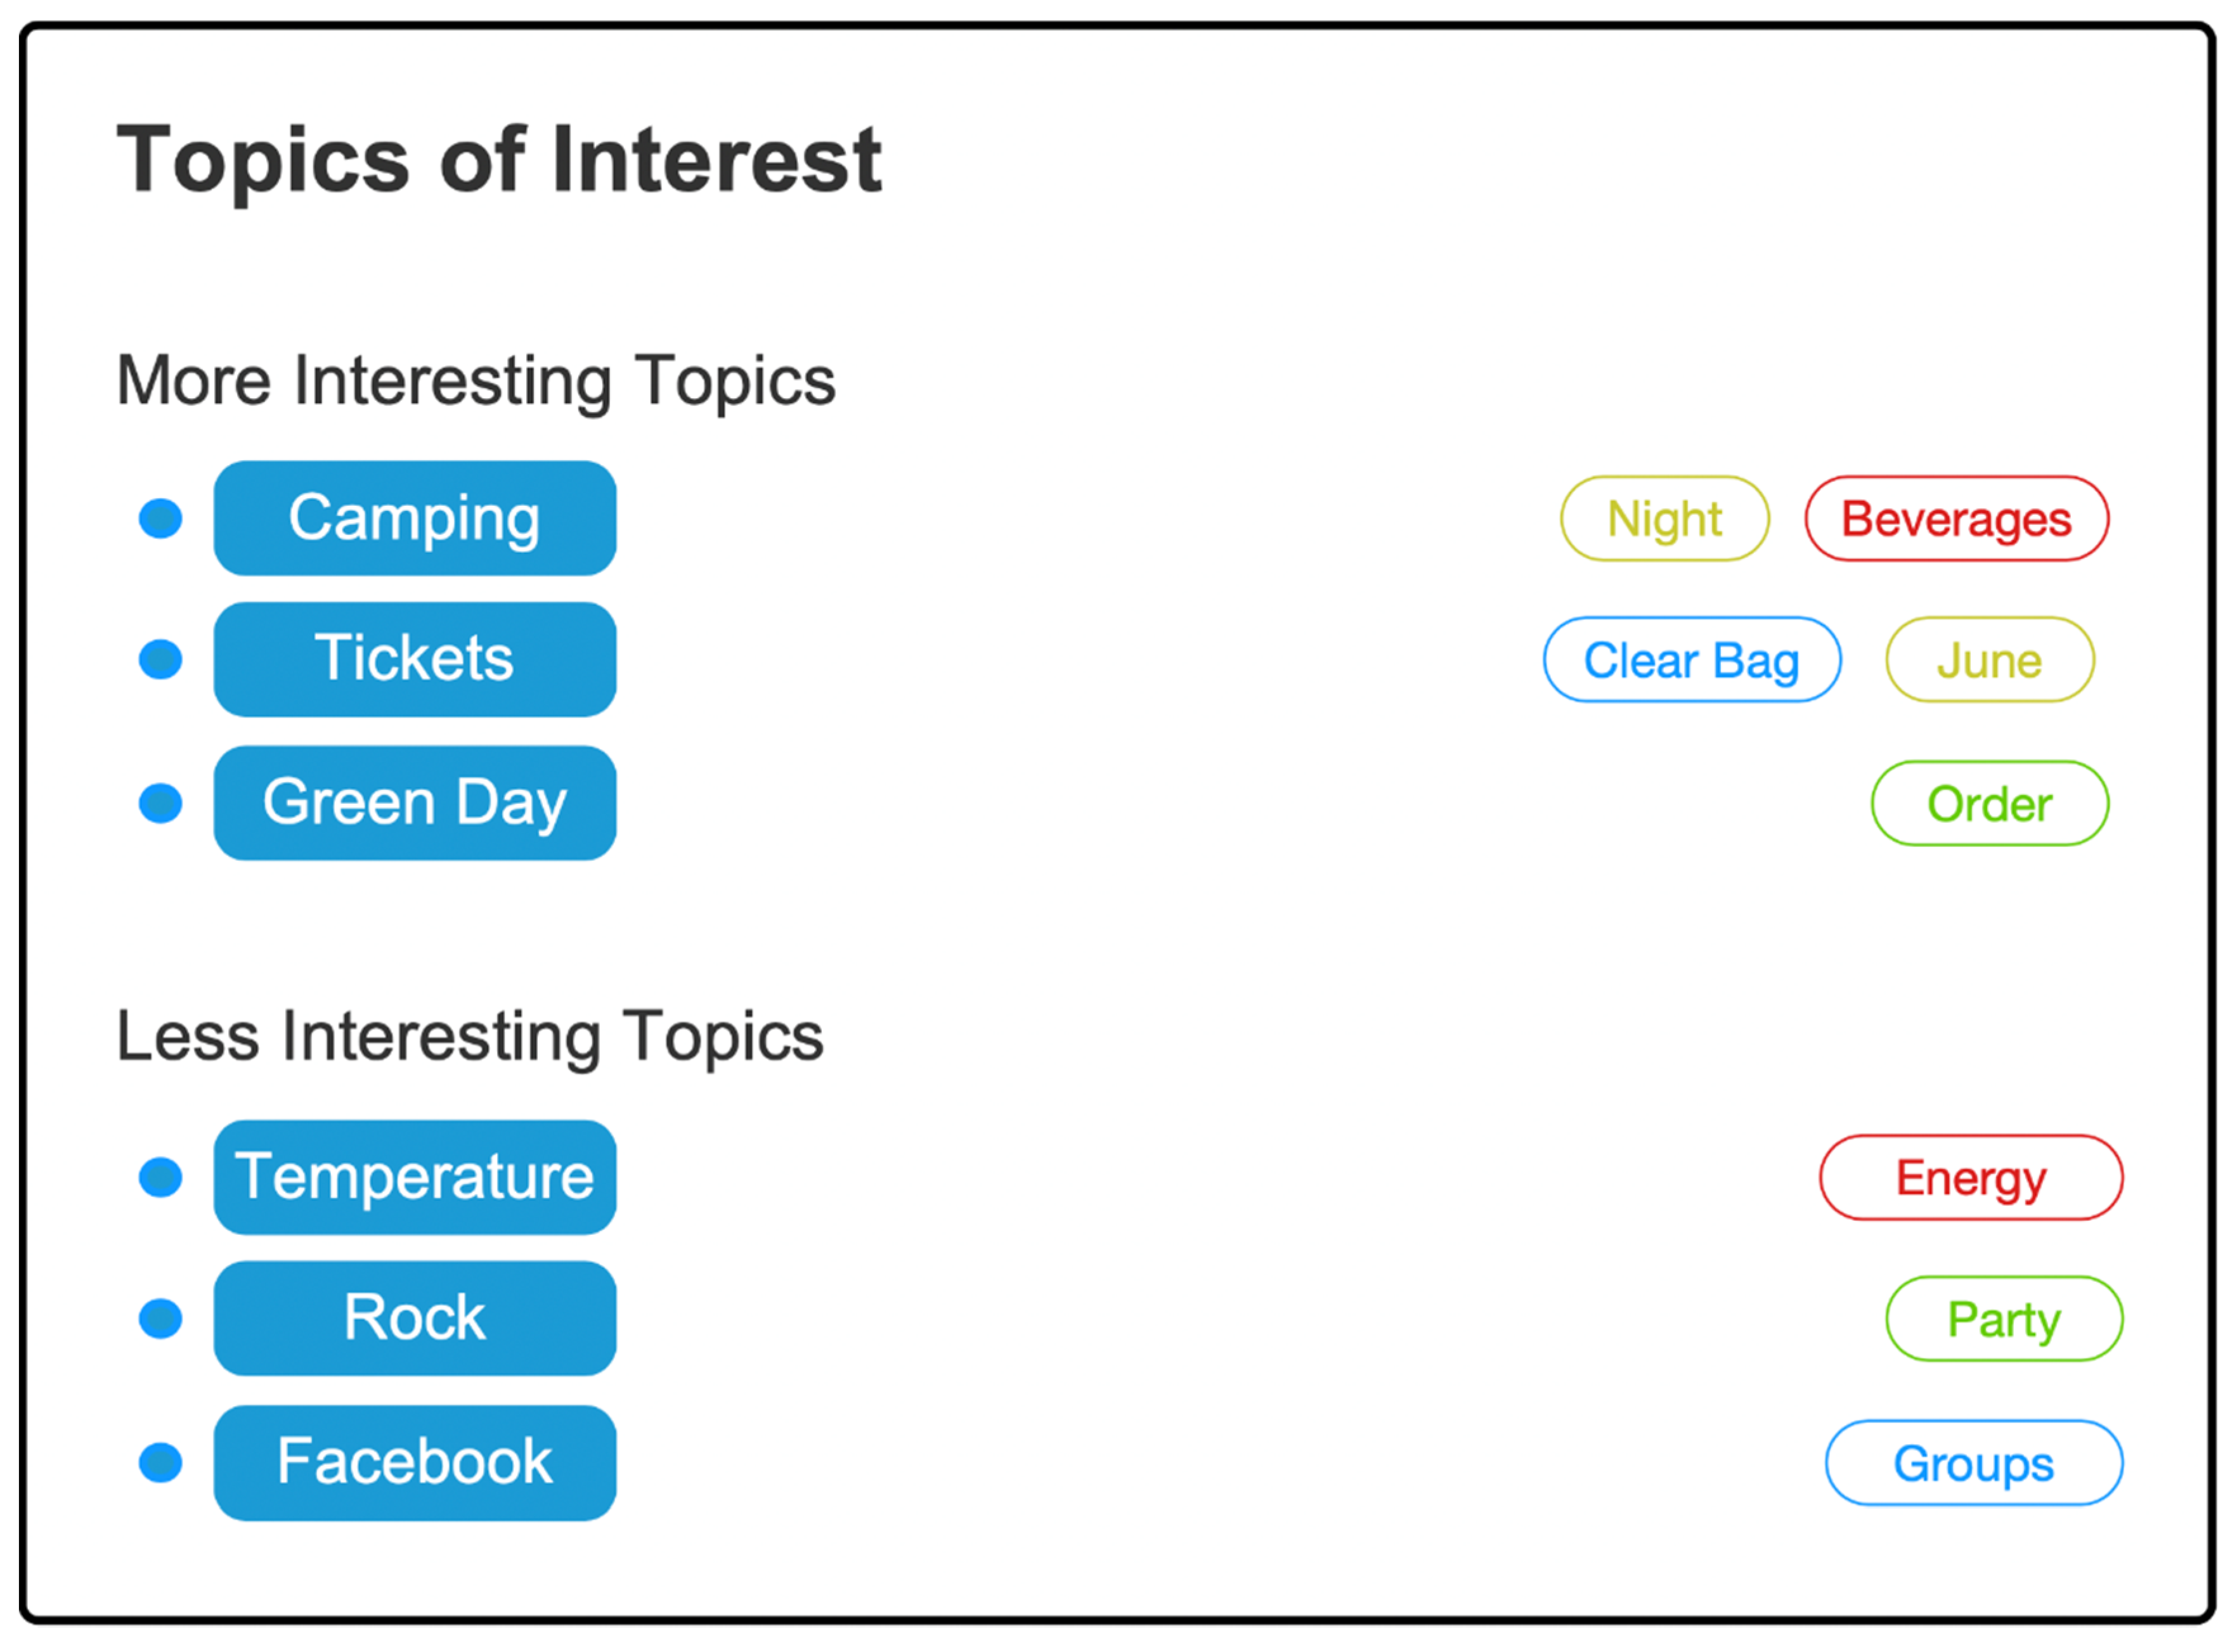Screen dimensions: 2237x1652
Task: Open the Facebook topic button
Action: (415, 1462)
